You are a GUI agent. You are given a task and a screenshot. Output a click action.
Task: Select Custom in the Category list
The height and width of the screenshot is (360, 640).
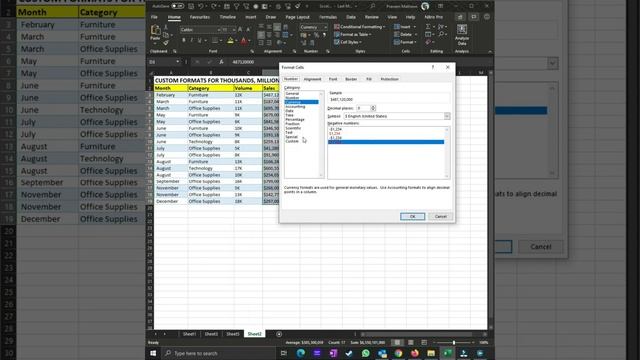pyautogui.click(x=292, y=141)
